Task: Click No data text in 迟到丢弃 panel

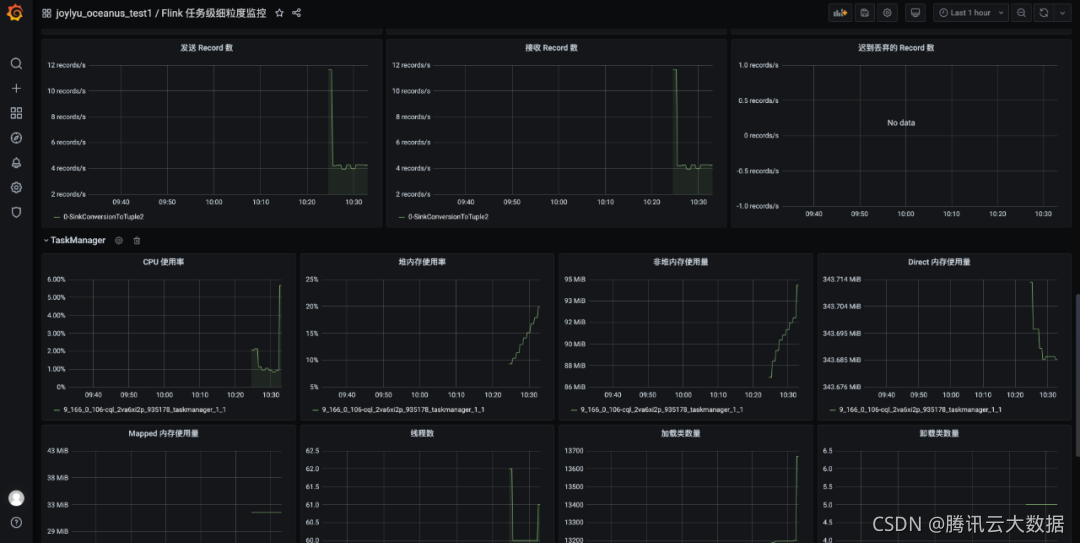Action: point(901,123)
